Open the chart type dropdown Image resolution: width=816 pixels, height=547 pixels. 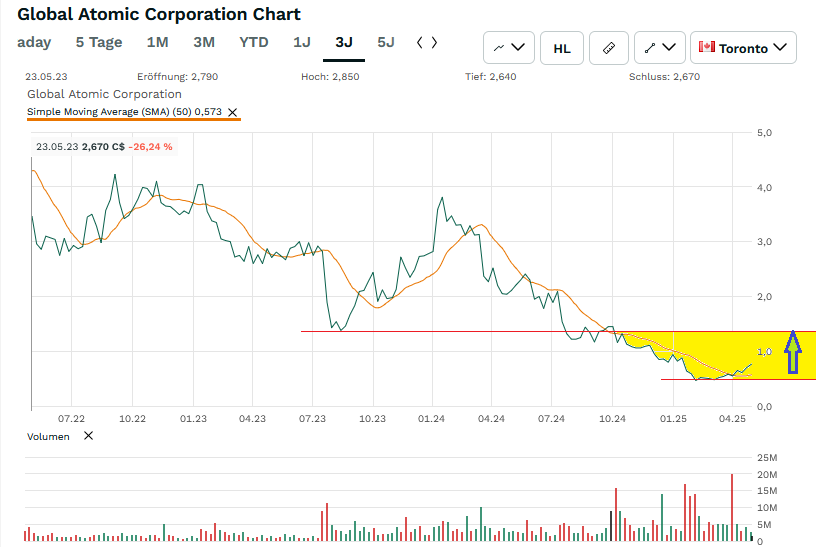tap(508, 48)
